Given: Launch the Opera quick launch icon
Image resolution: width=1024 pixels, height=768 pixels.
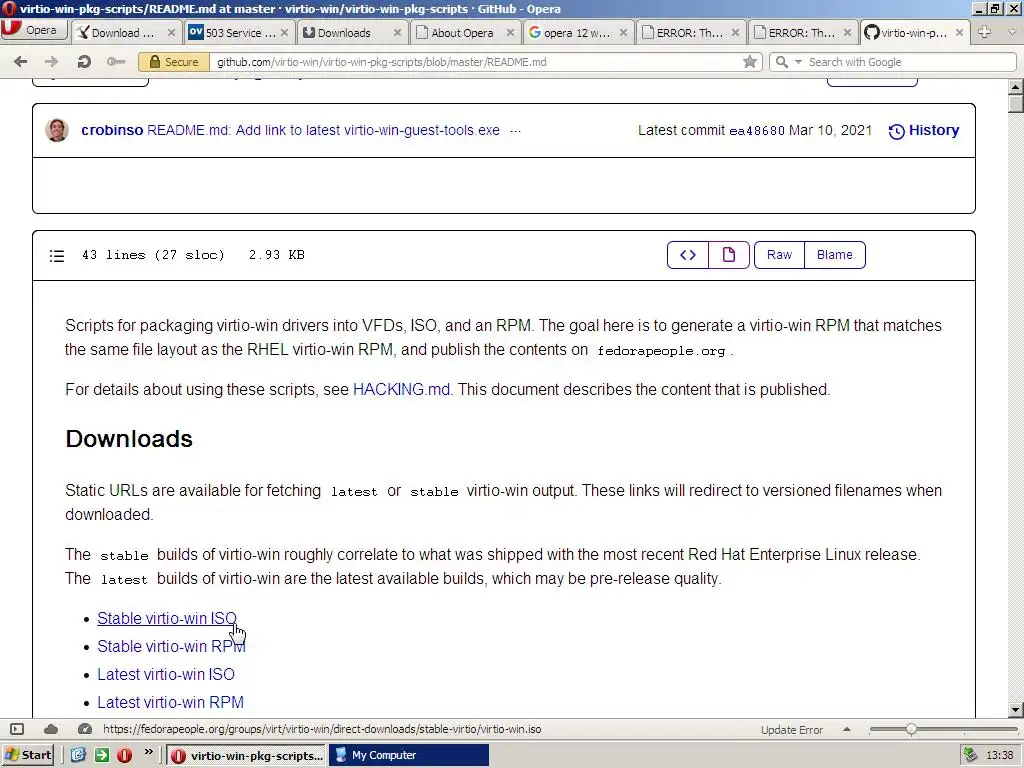Looking at the screenshot, I should 125,756.
